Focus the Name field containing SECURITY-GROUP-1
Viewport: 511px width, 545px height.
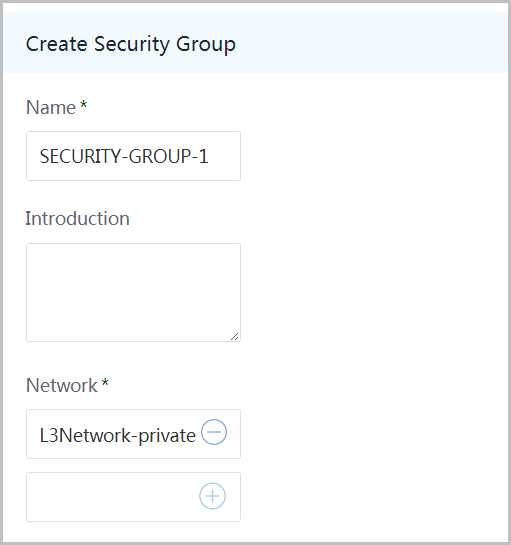coord(133,156)
